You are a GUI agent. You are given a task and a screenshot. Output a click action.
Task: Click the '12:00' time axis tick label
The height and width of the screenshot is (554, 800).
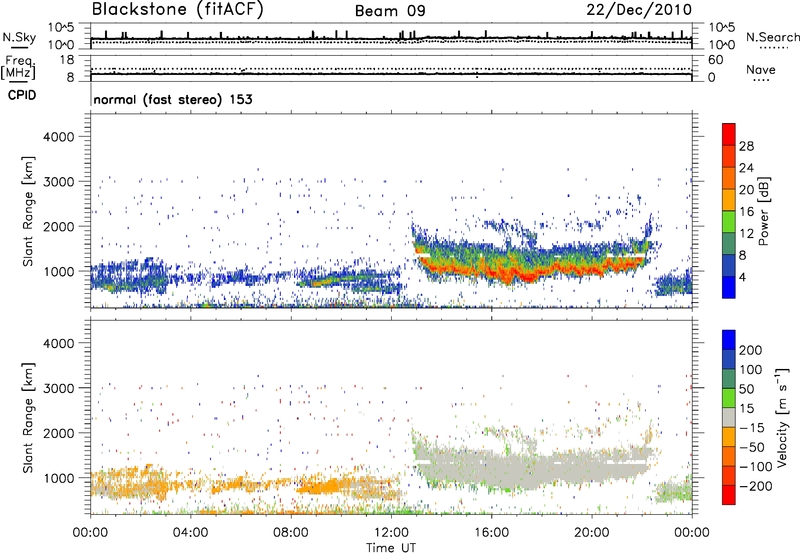tap(391, 533)
